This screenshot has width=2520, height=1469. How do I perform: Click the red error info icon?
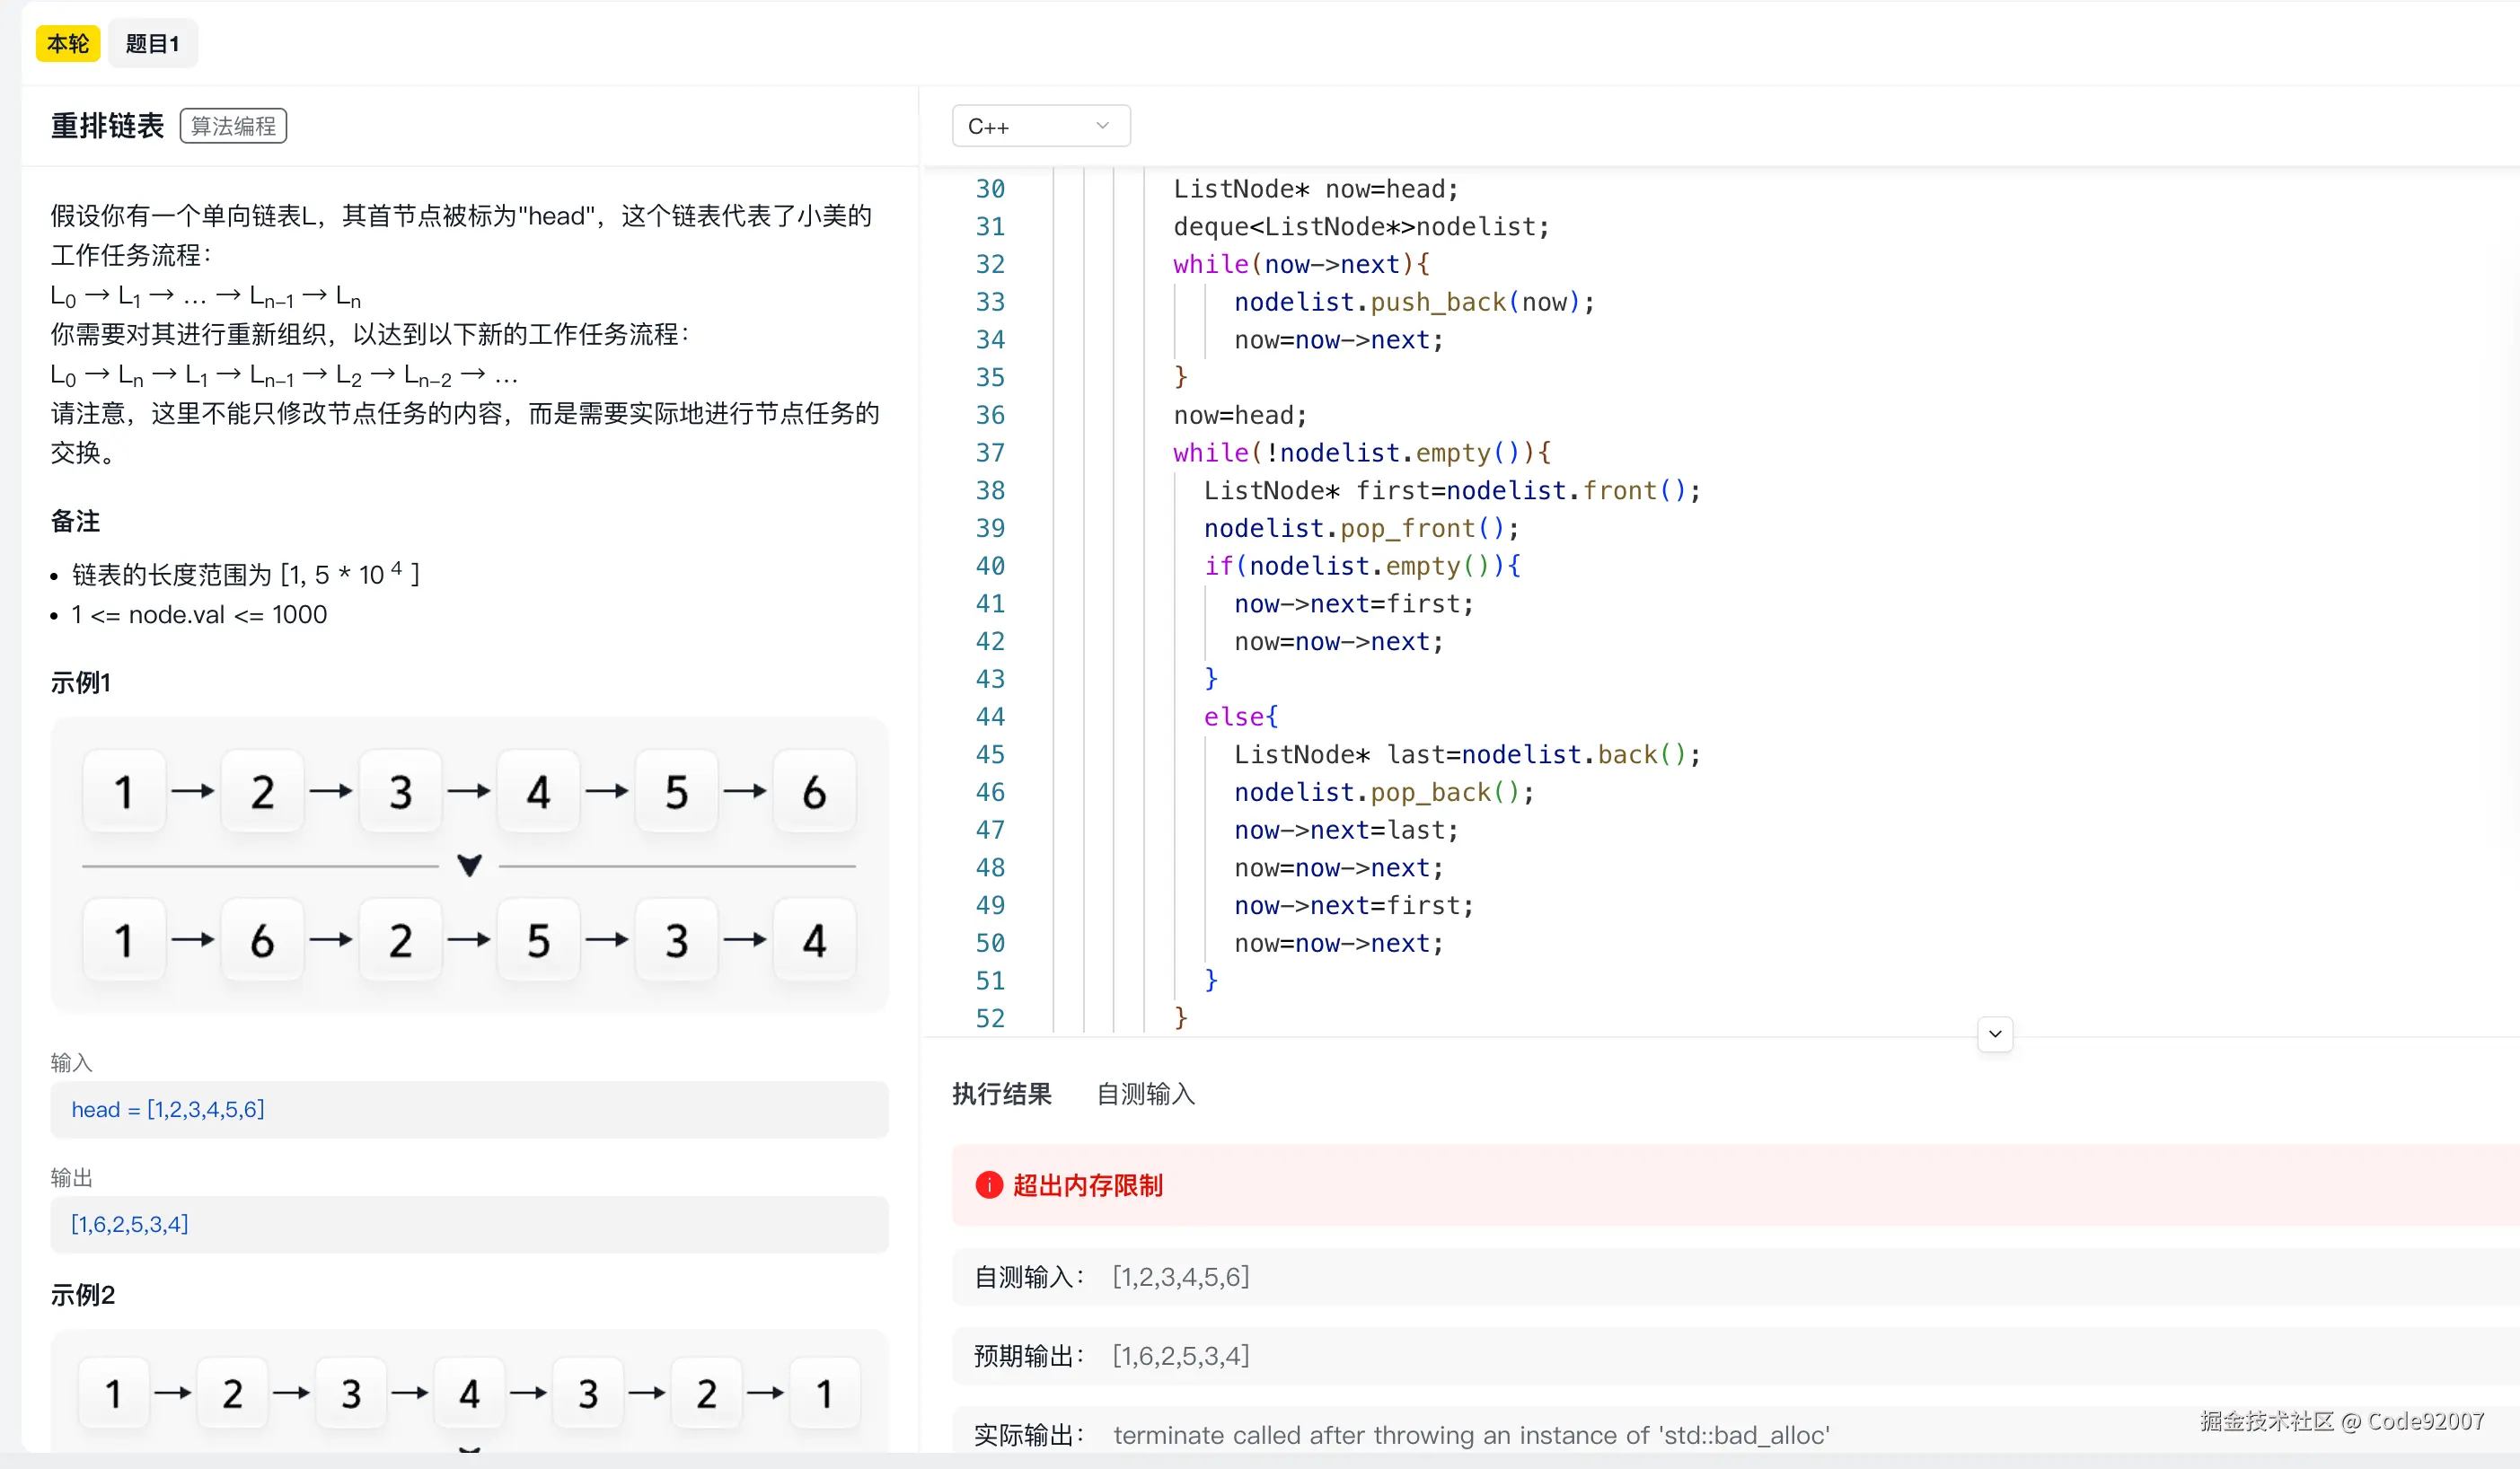click(x=988, y=1185)
